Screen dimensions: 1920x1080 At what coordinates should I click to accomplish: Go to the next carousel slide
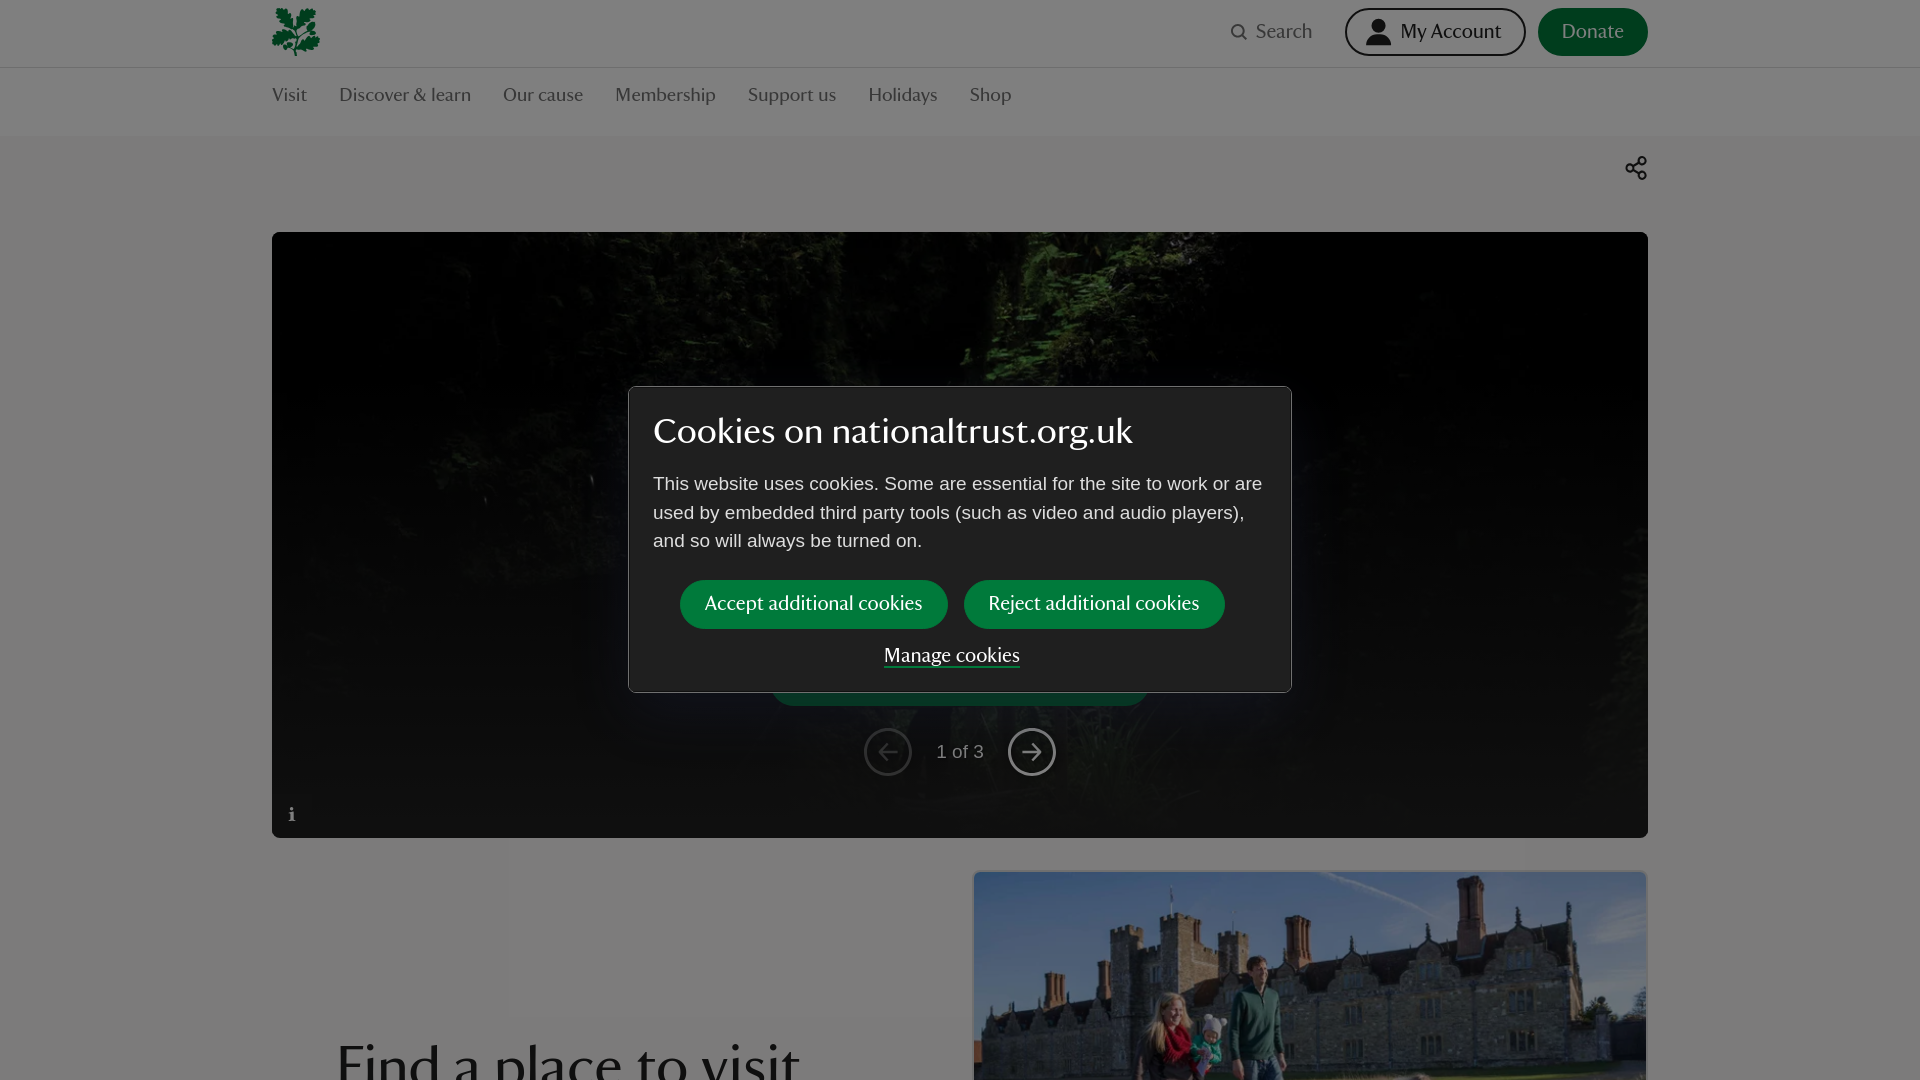[x=1032, y=752]
